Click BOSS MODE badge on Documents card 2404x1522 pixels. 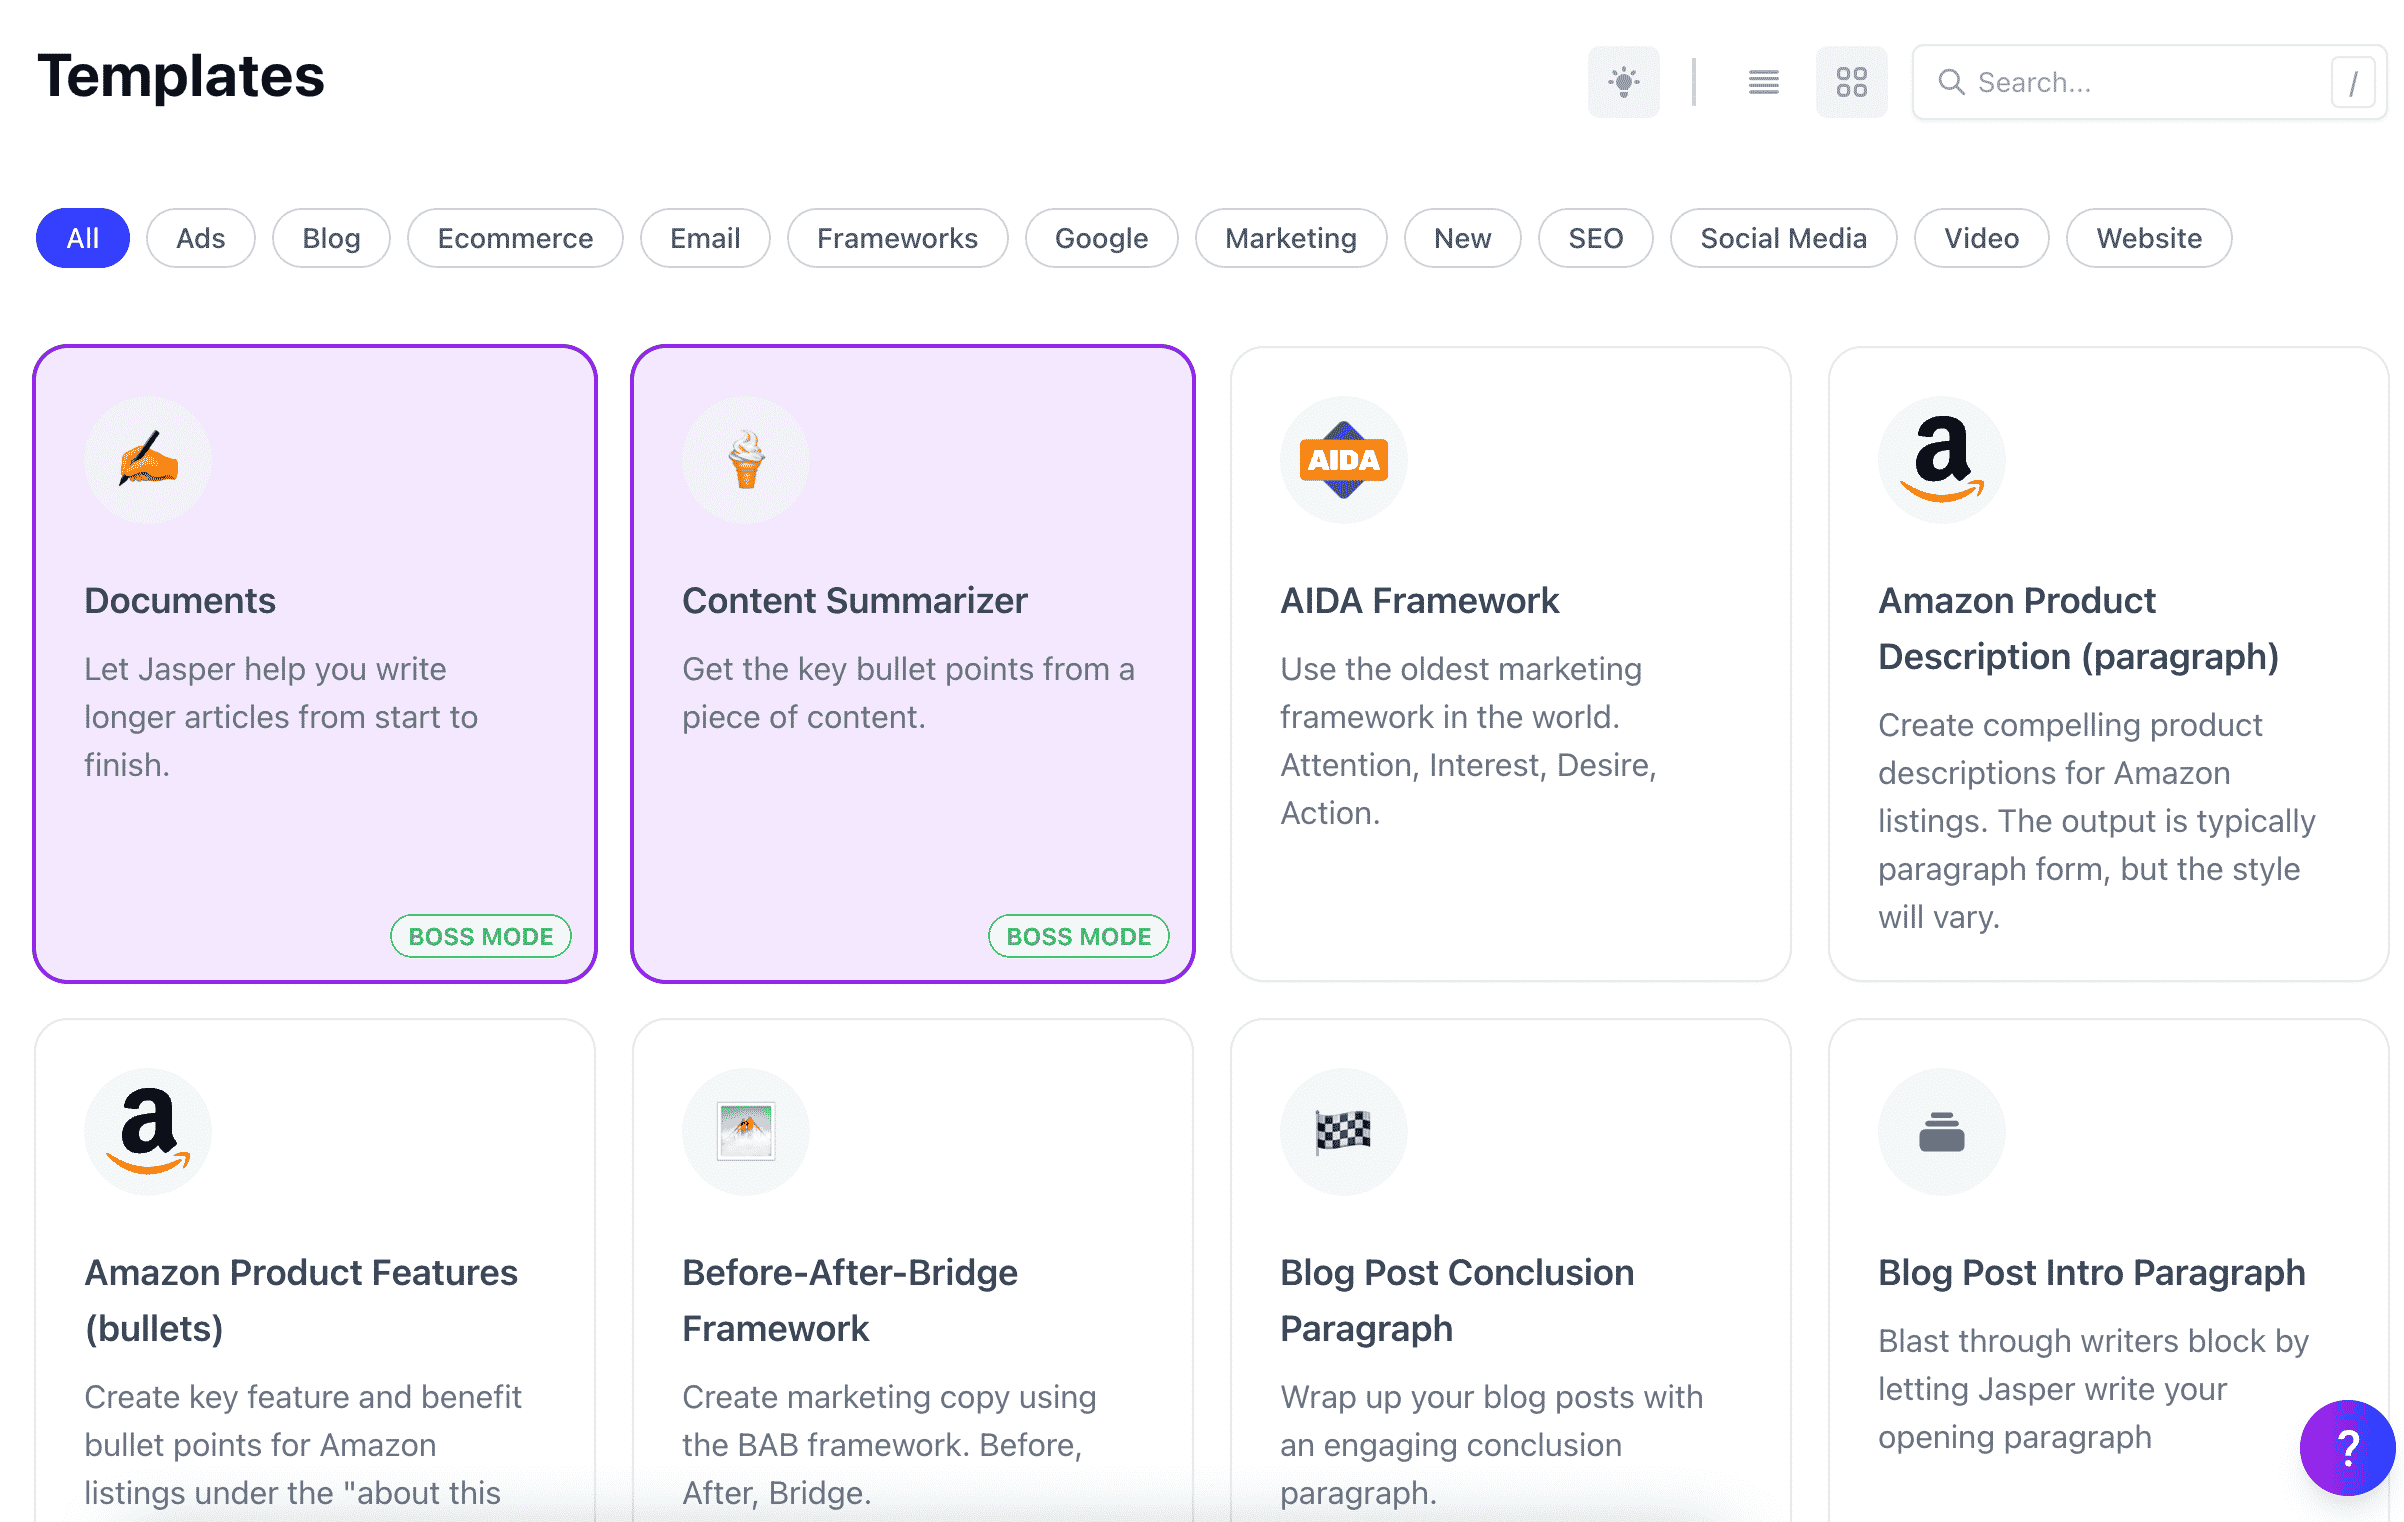(481, 936)
